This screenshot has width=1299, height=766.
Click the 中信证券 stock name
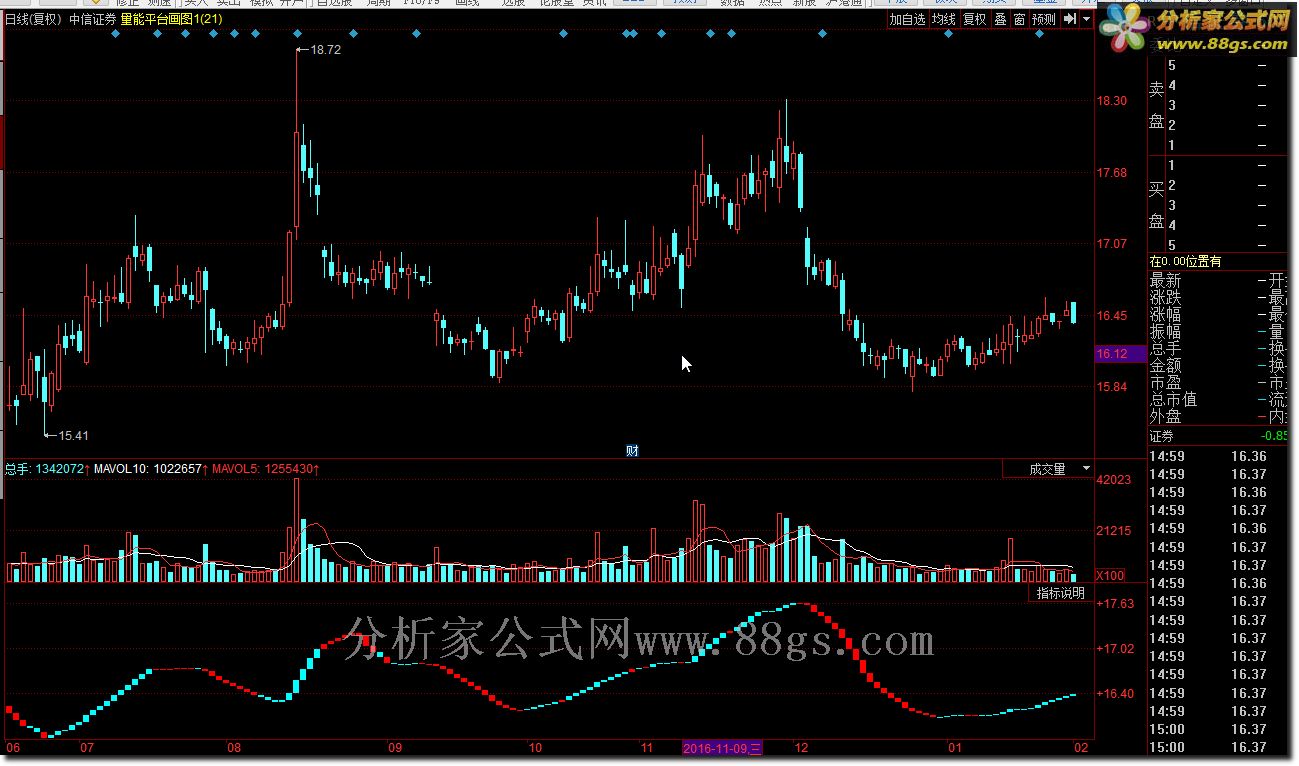[x=92, y=19]
